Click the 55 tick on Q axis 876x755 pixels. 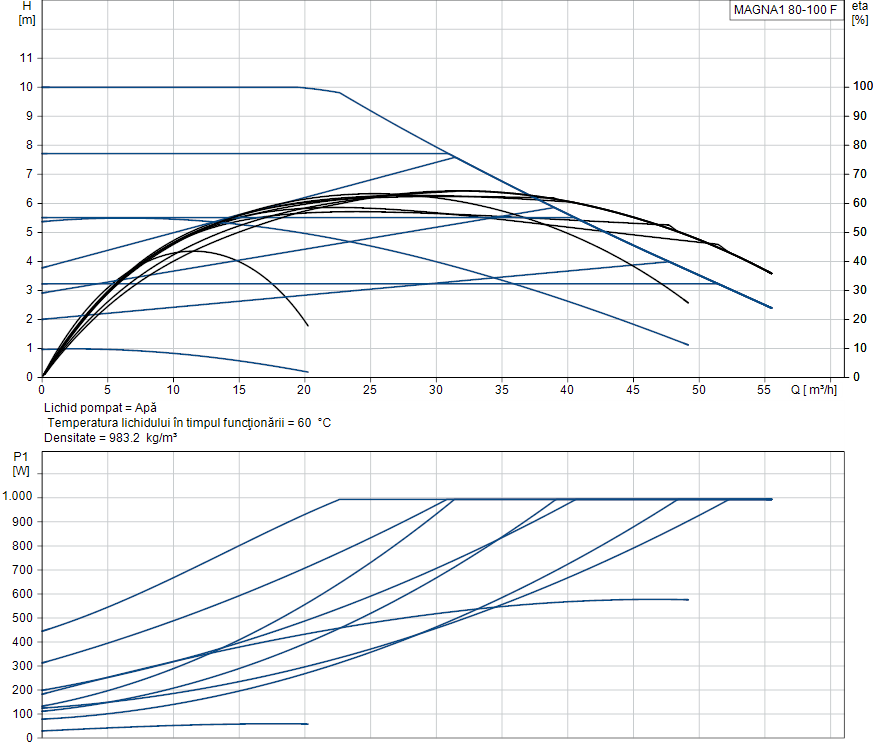pyautogui.click(x=766, y=390)
